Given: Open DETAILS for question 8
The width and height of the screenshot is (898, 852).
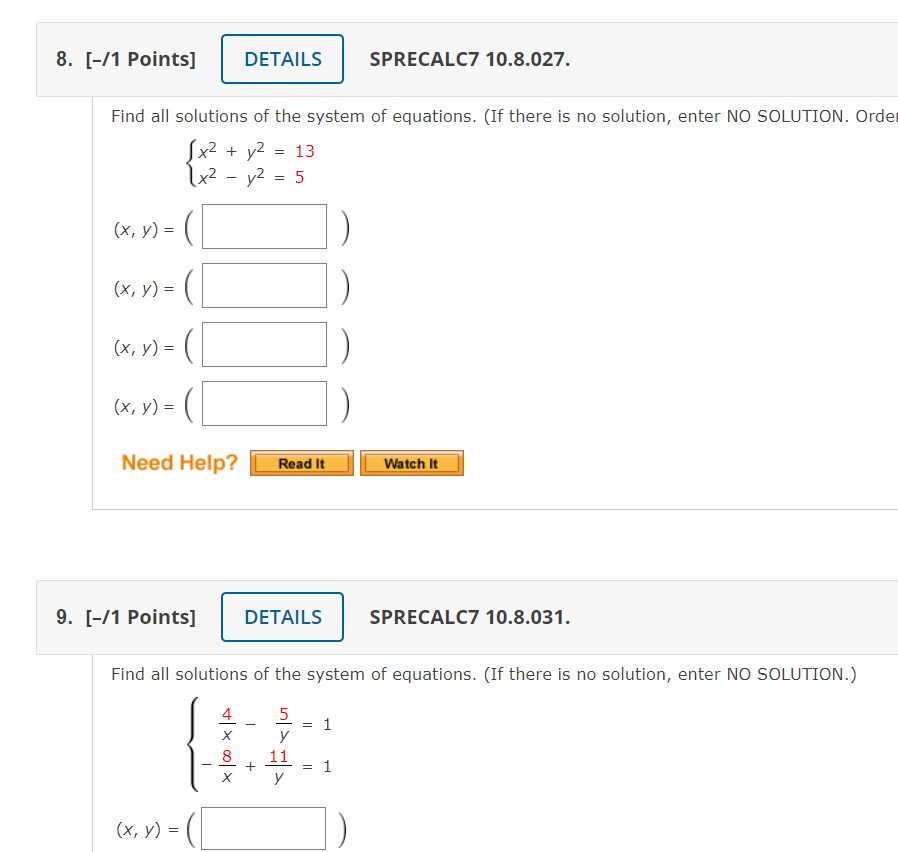Looking at the screenshot, I should 283,59.
